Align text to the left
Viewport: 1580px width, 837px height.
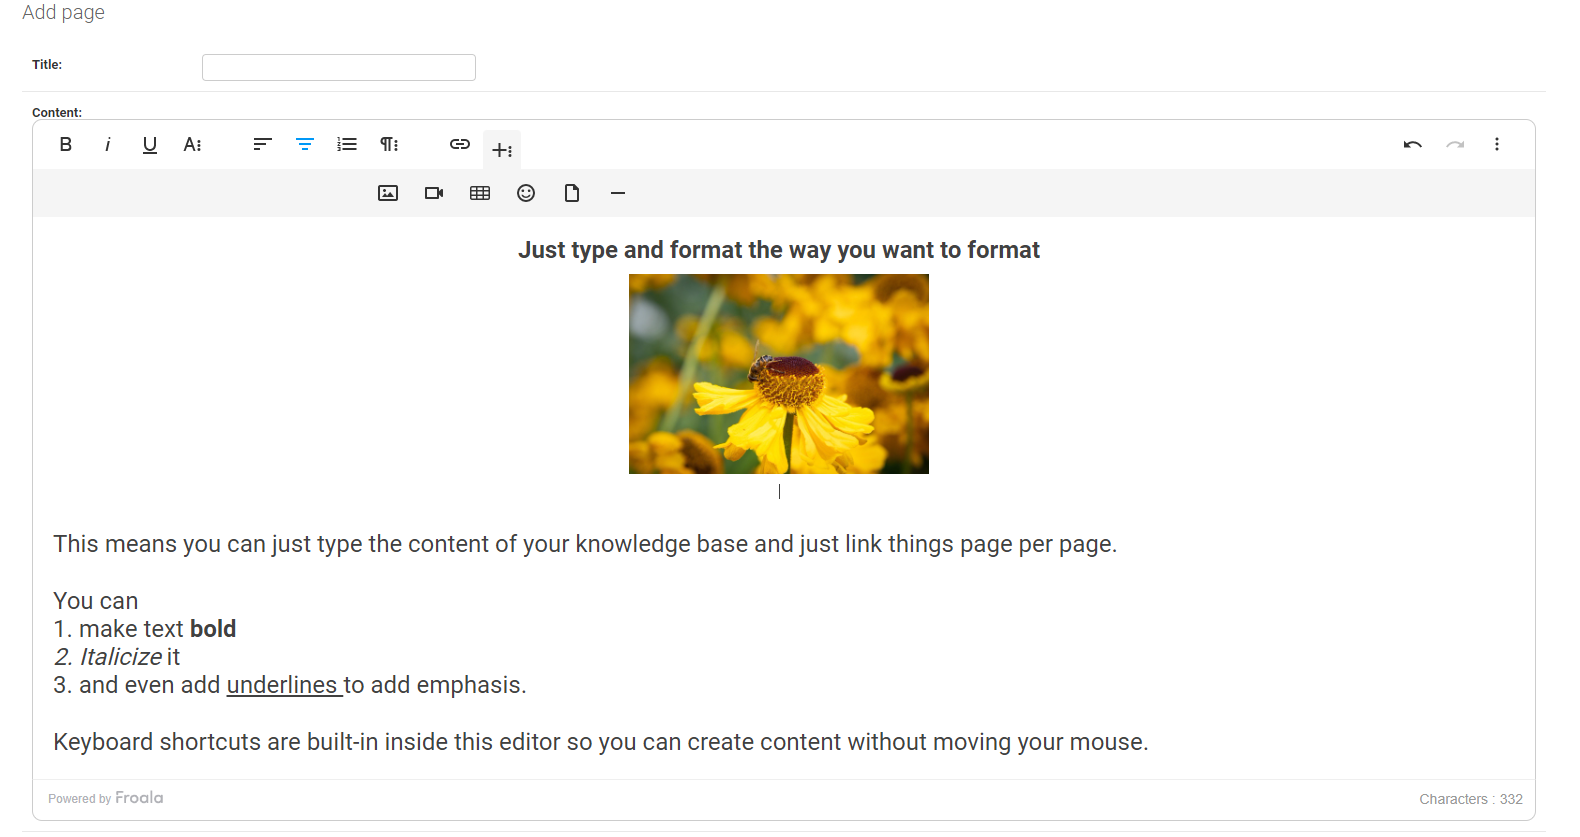pyautogui.click(x=262, y=145)
